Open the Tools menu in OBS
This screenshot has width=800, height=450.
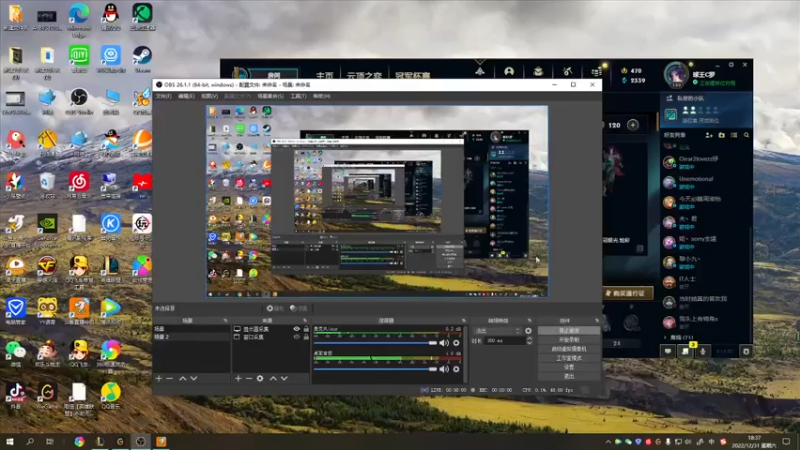pos(298,97)
